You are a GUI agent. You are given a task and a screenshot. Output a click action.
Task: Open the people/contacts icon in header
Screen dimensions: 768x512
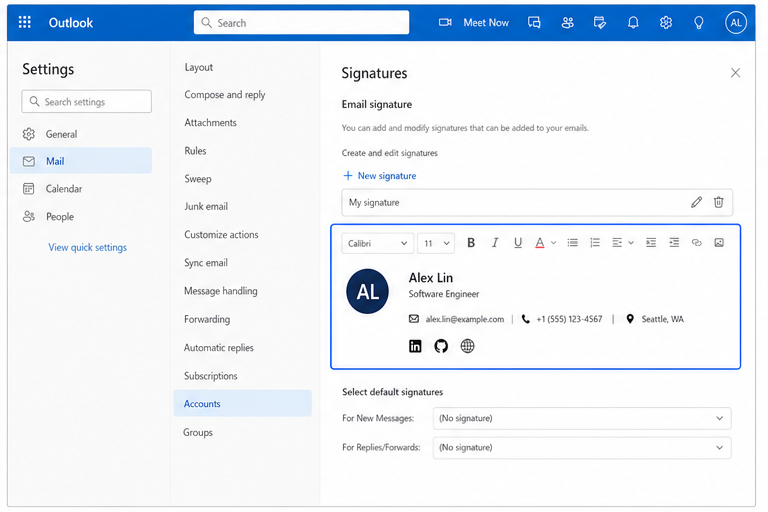[x=567, y=23]
